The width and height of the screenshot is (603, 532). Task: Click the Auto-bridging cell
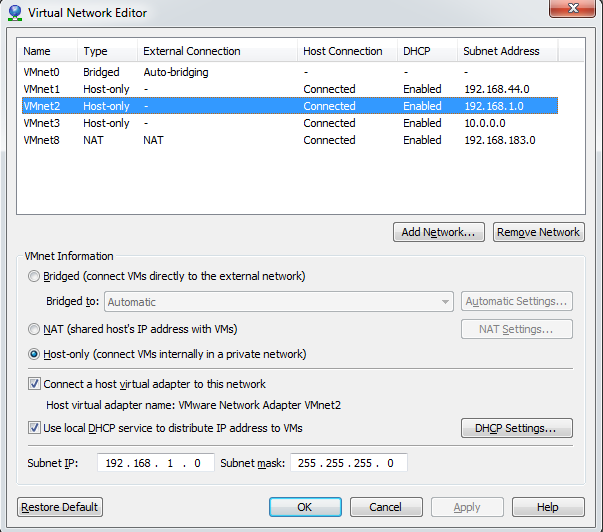coord(176,72)
